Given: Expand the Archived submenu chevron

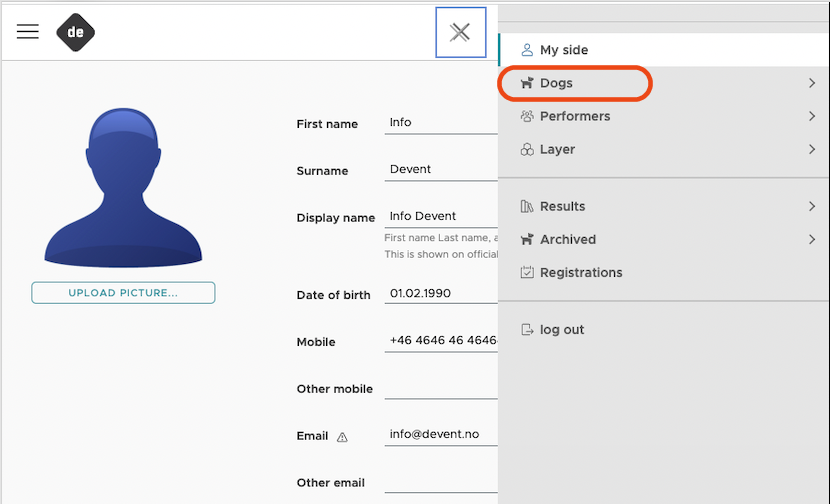Looking at the screenshot, I should pyautogui.click(x=812, y=240).
